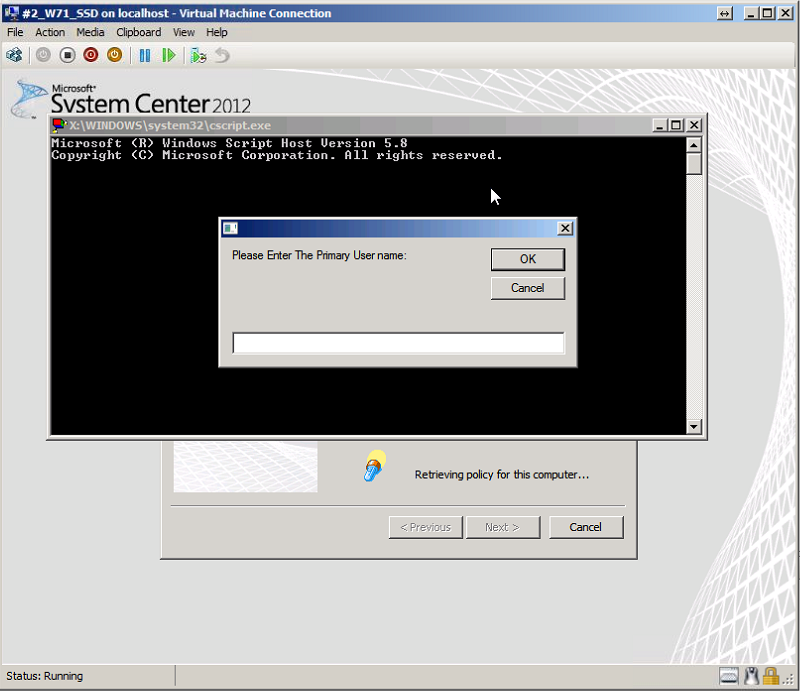Click cscript console scroll up arrow

(693, 145)
